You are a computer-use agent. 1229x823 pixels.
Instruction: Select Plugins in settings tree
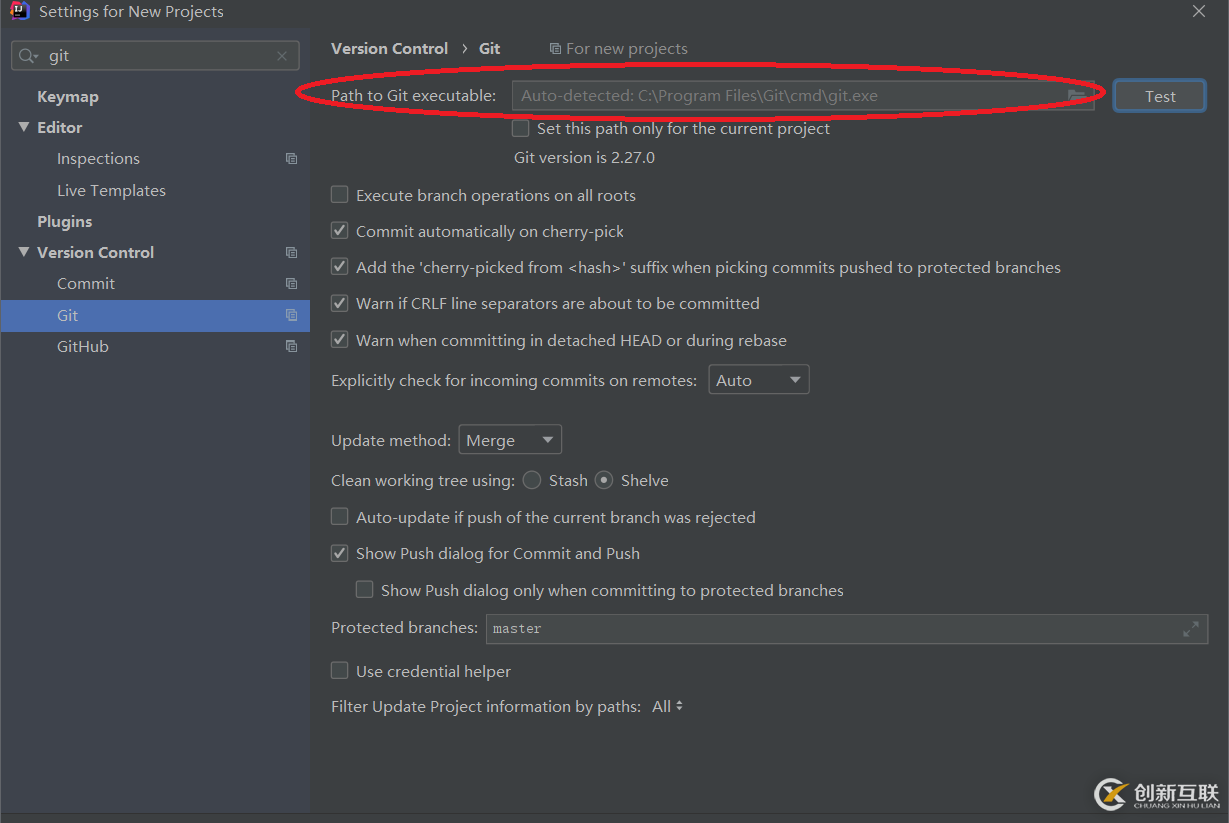[65, 221]
